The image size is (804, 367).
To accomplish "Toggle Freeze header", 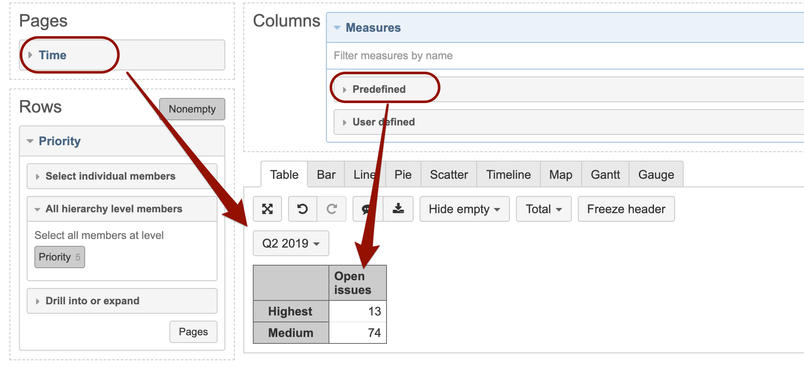I will (626, 209).
